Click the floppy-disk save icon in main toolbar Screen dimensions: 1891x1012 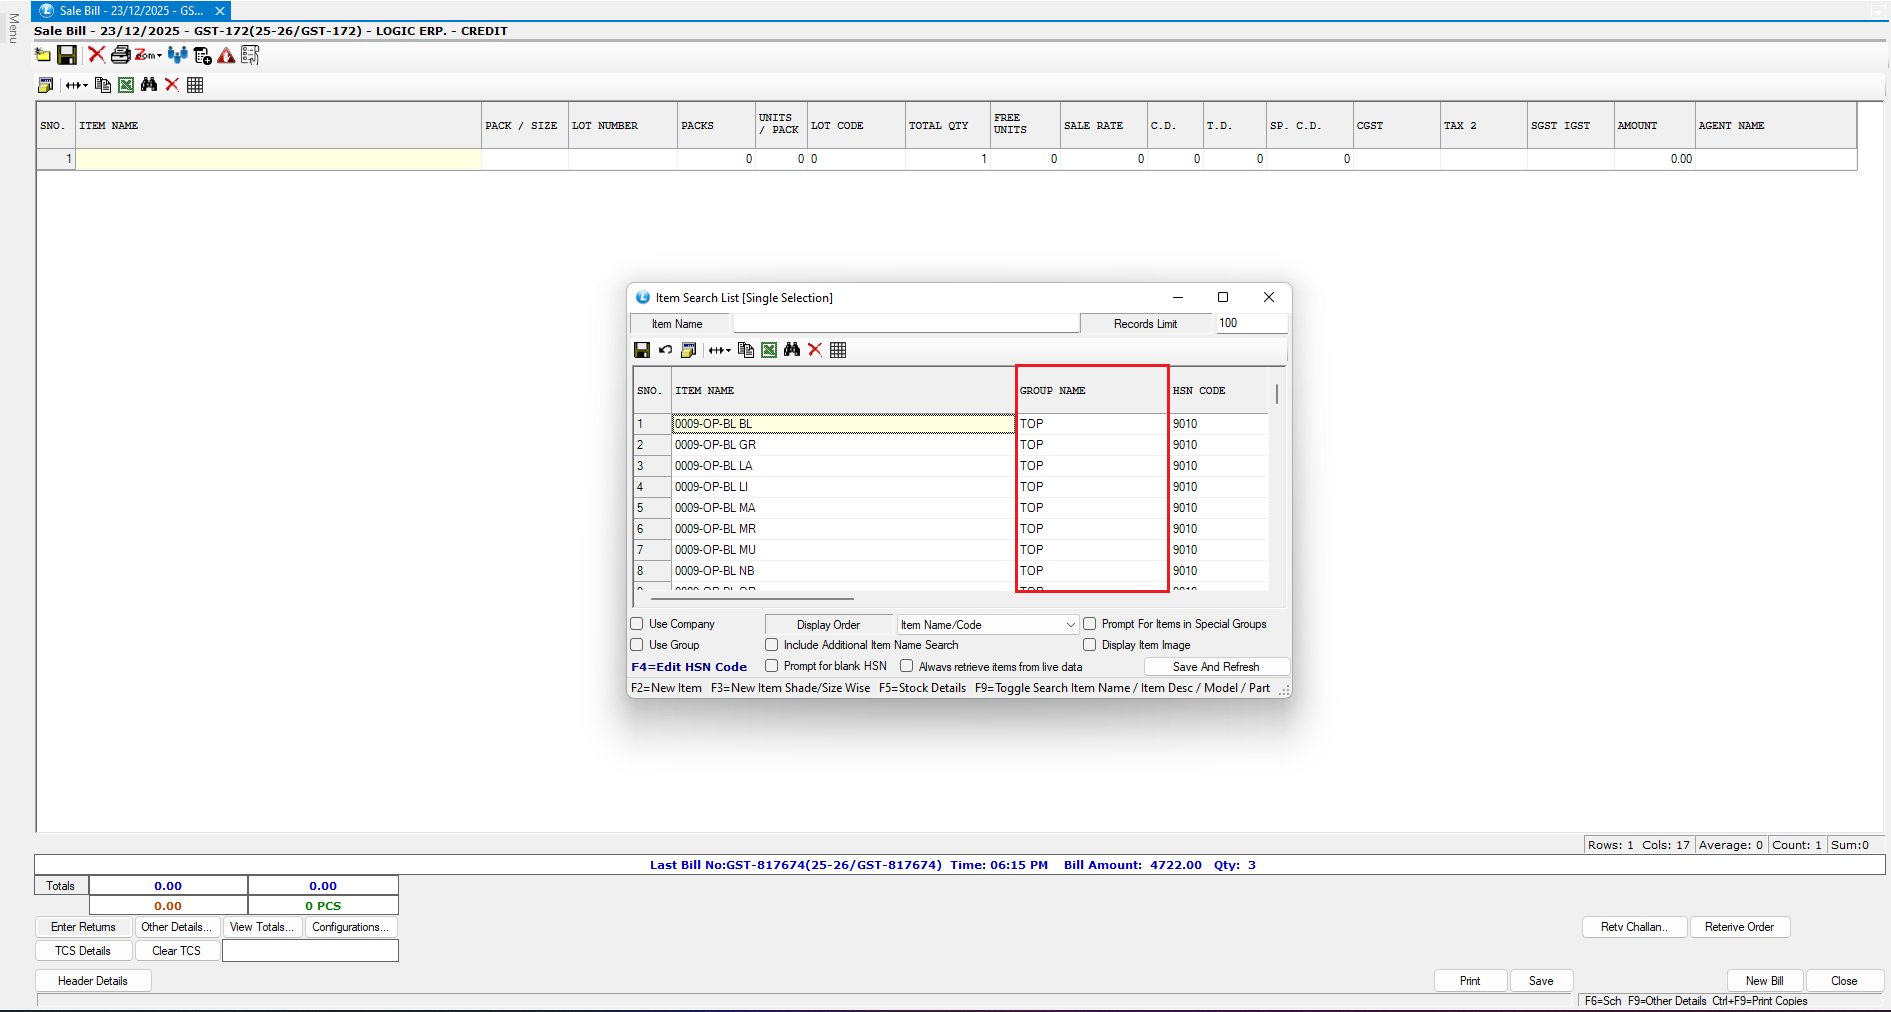(x=67, y=55)
